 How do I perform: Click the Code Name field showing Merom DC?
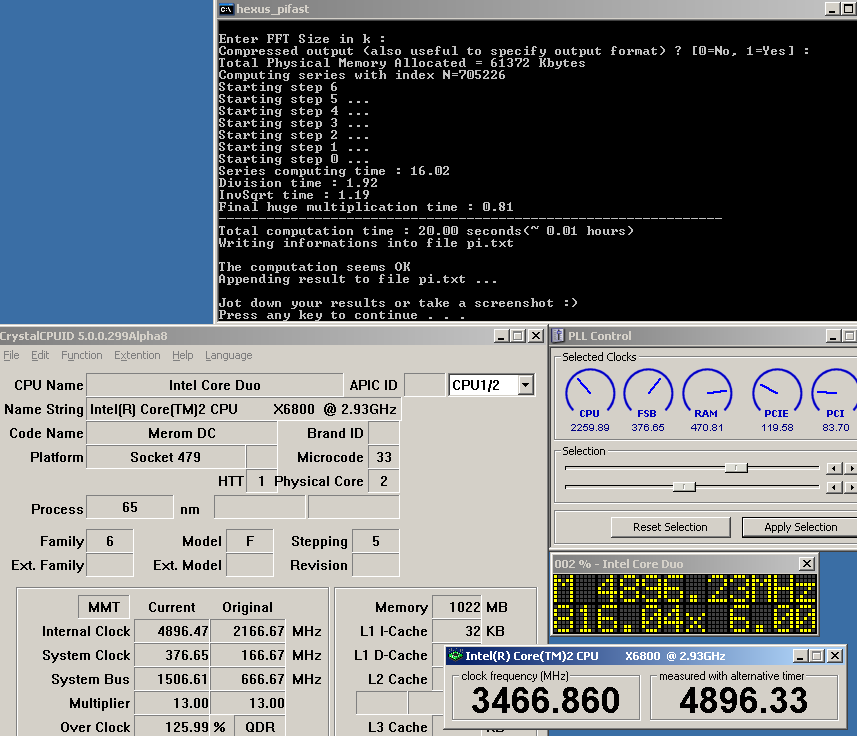[x=182, y=433]
